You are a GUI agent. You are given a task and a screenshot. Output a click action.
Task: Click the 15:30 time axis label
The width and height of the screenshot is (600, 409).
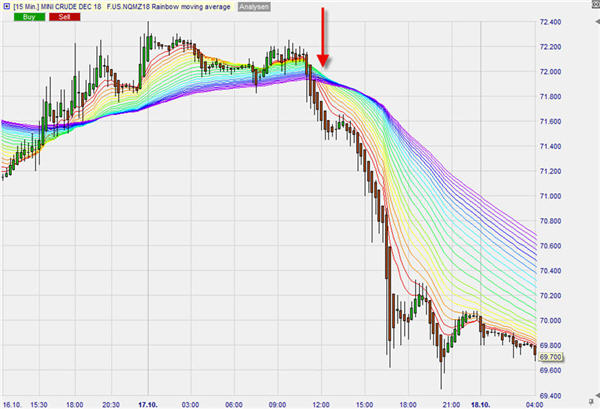[39, 404]
